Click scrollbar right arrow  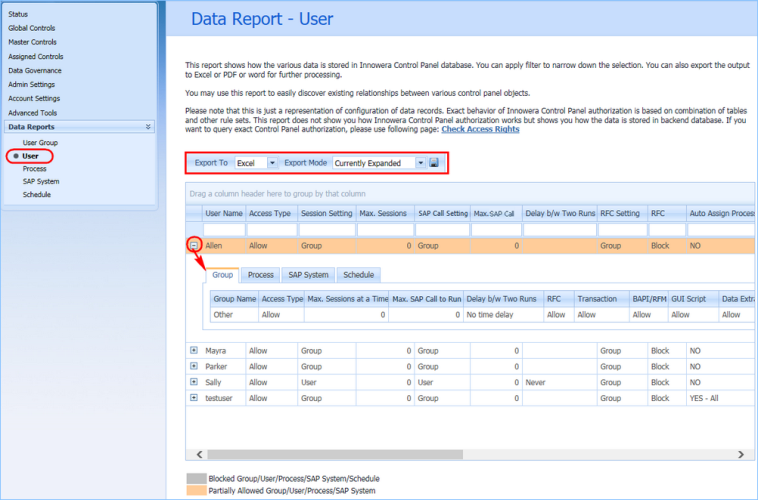741,454
